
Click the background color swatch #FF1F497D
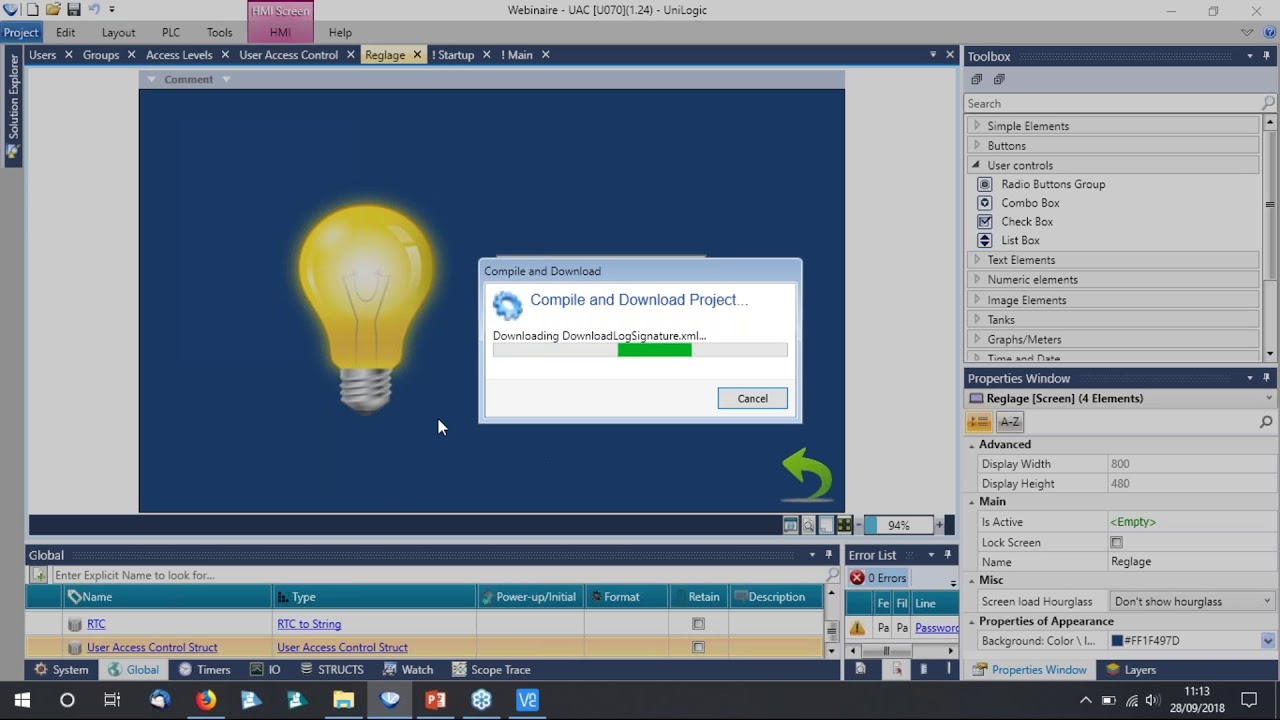pos(1117,641)
